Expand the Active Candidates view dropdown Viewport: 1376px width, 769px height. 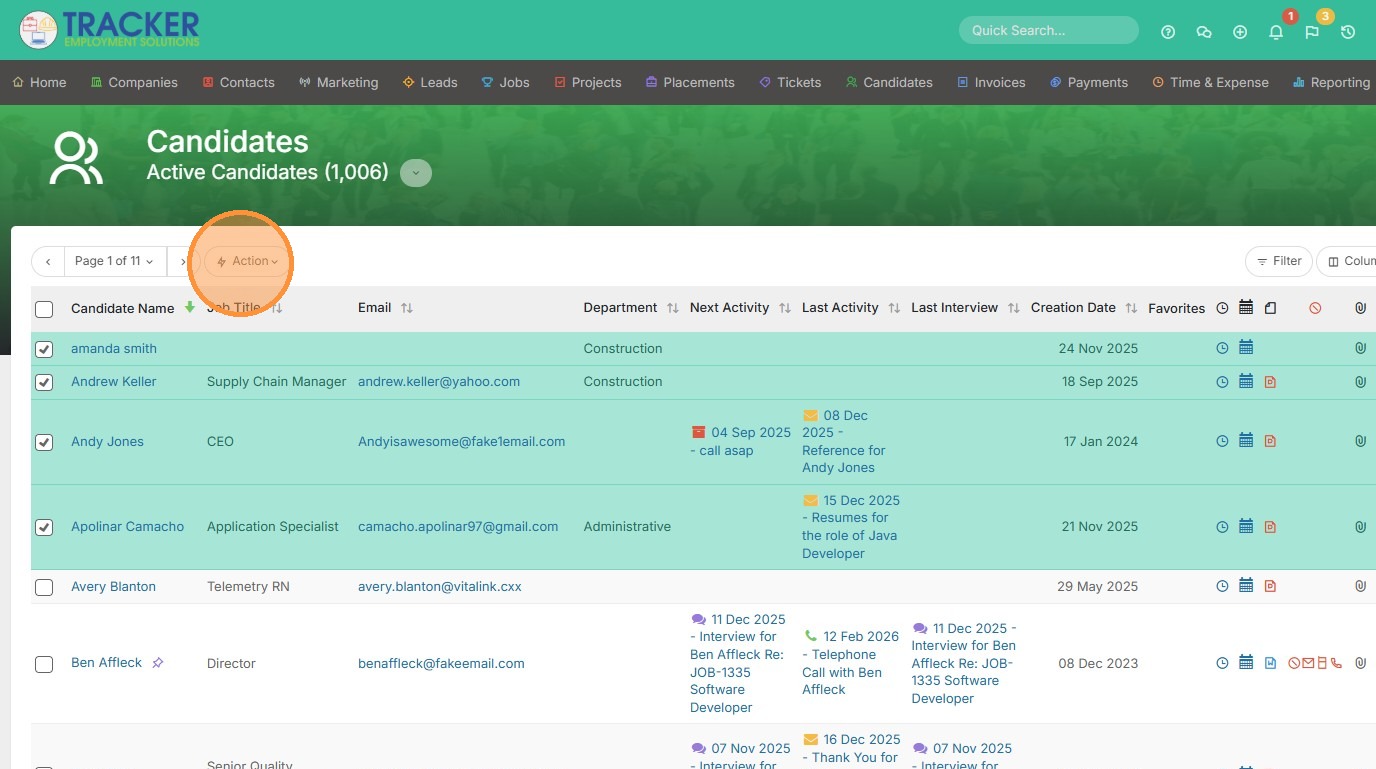coord(416,173)
